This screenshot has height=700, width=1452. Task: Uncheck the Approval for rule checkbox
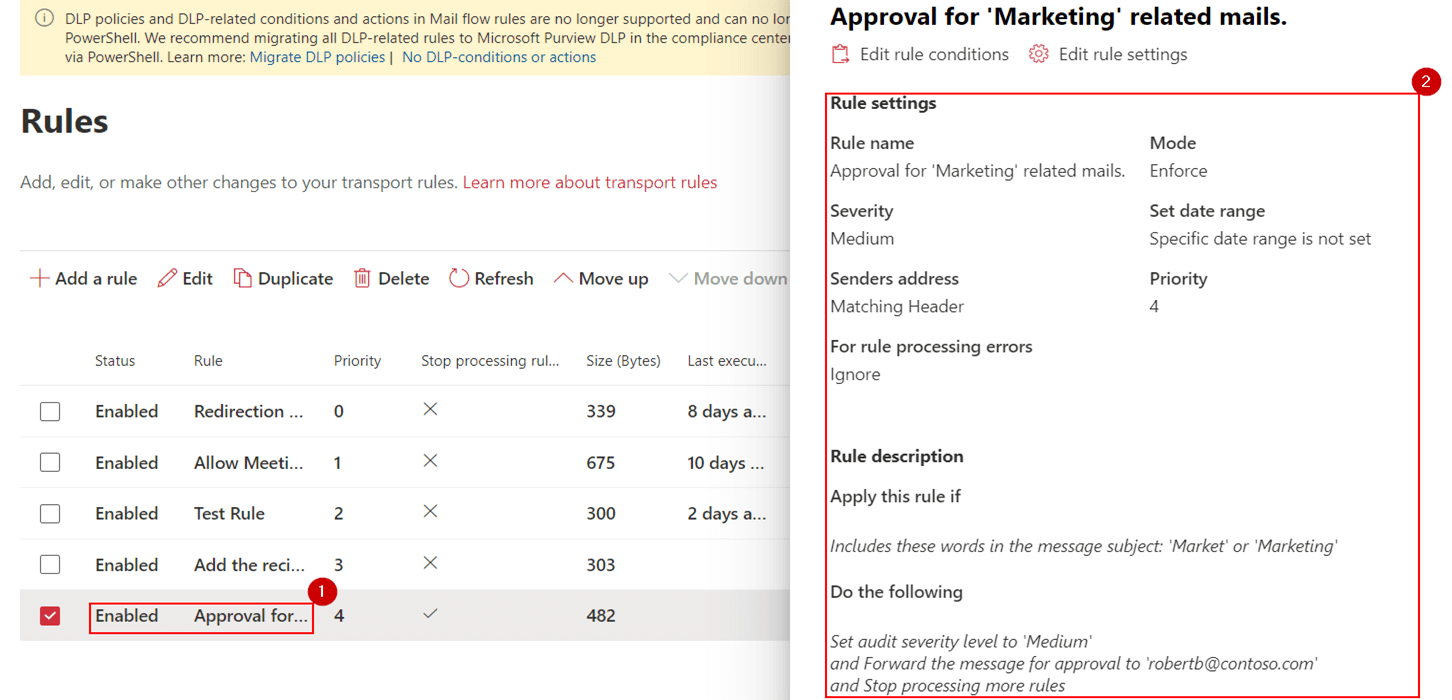click(x=50, y=616)
